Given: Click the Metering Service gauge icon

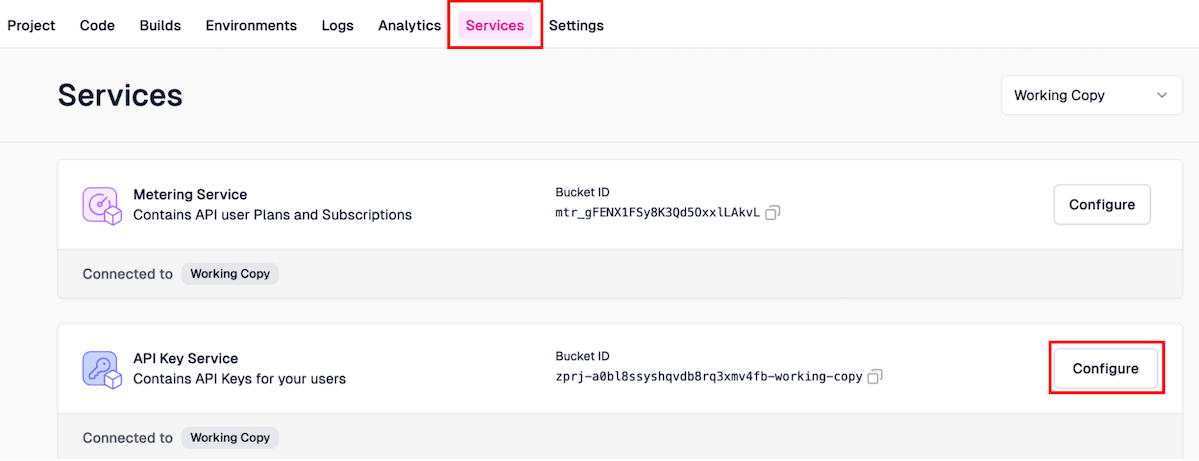Looking at the screenshot, I should pos(101,205).
